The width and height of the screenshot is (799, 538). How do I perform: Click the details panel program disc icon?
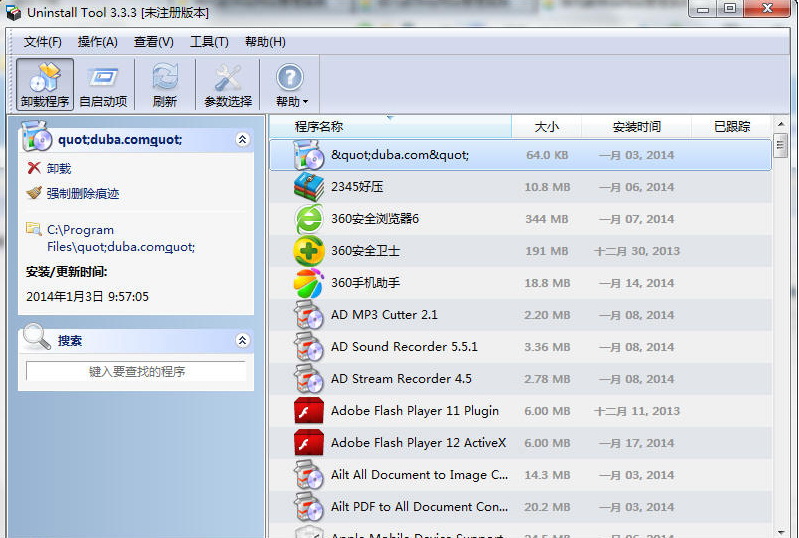coord(37,137)
